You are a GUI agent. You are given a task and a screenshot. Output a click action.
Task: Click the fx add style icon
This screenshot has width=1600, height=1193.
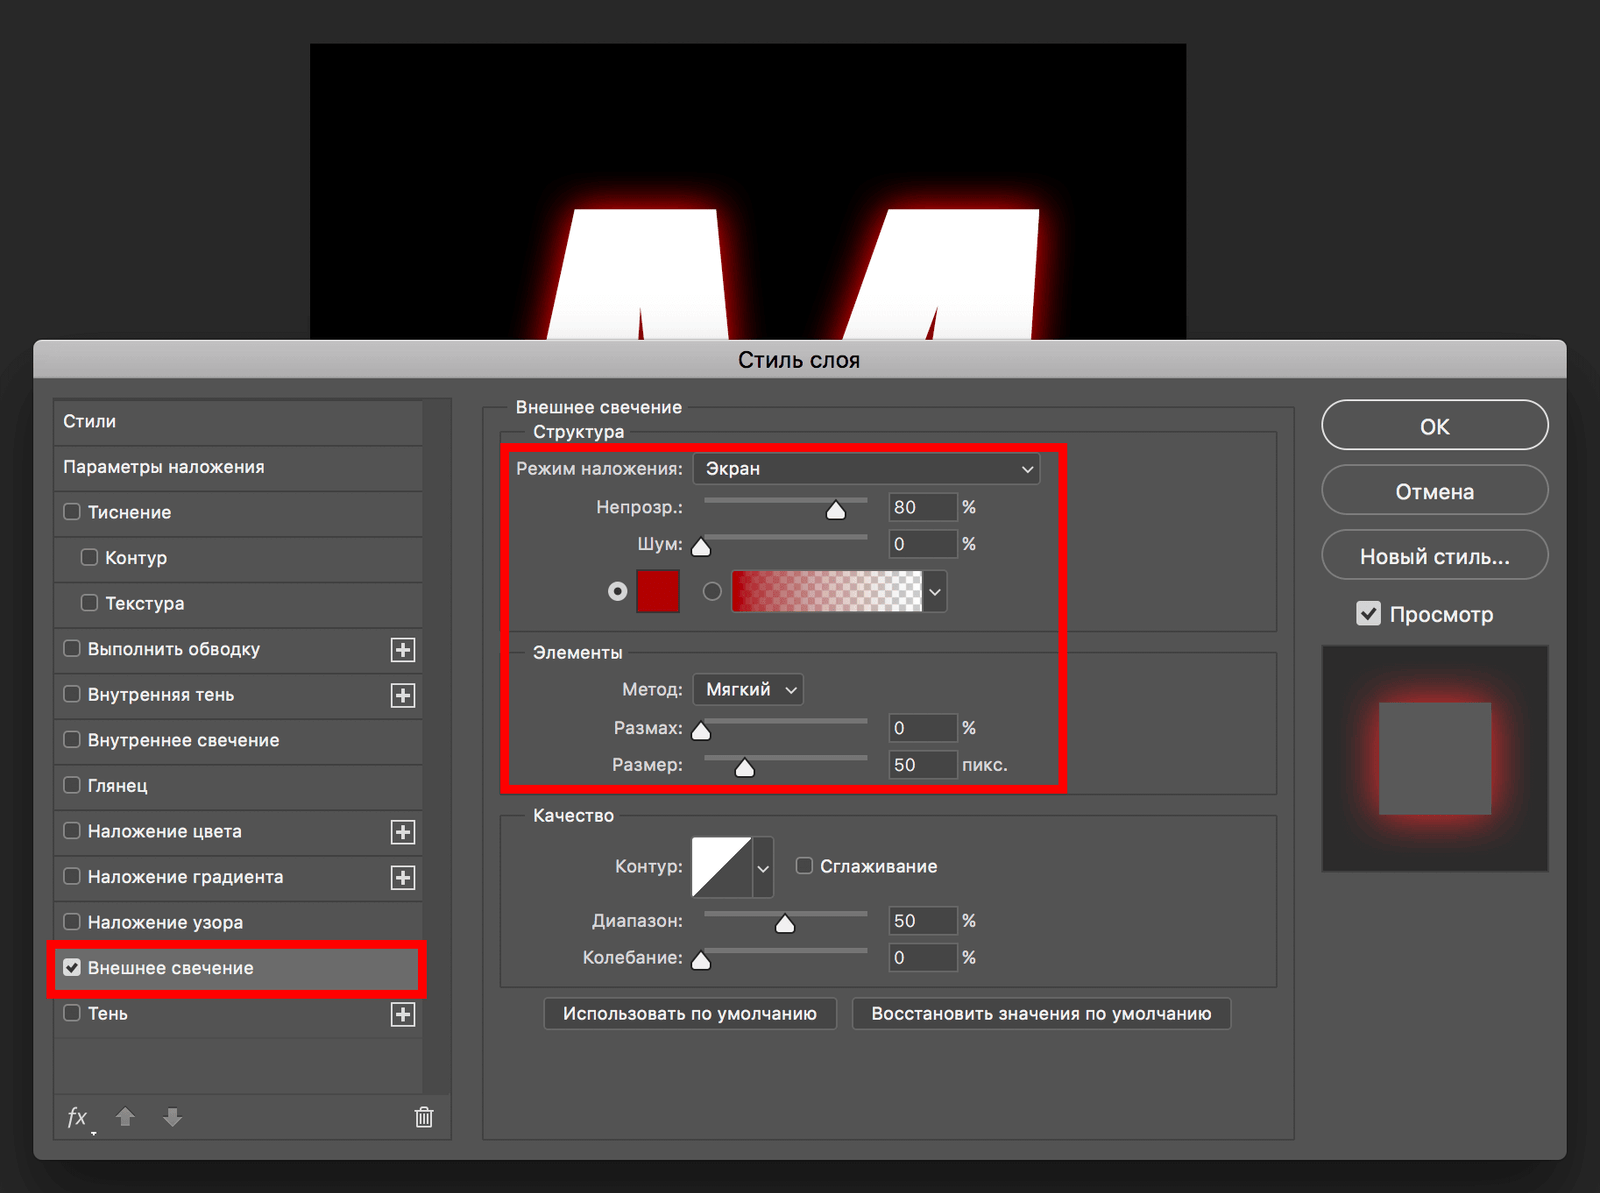pos(78,1117)
